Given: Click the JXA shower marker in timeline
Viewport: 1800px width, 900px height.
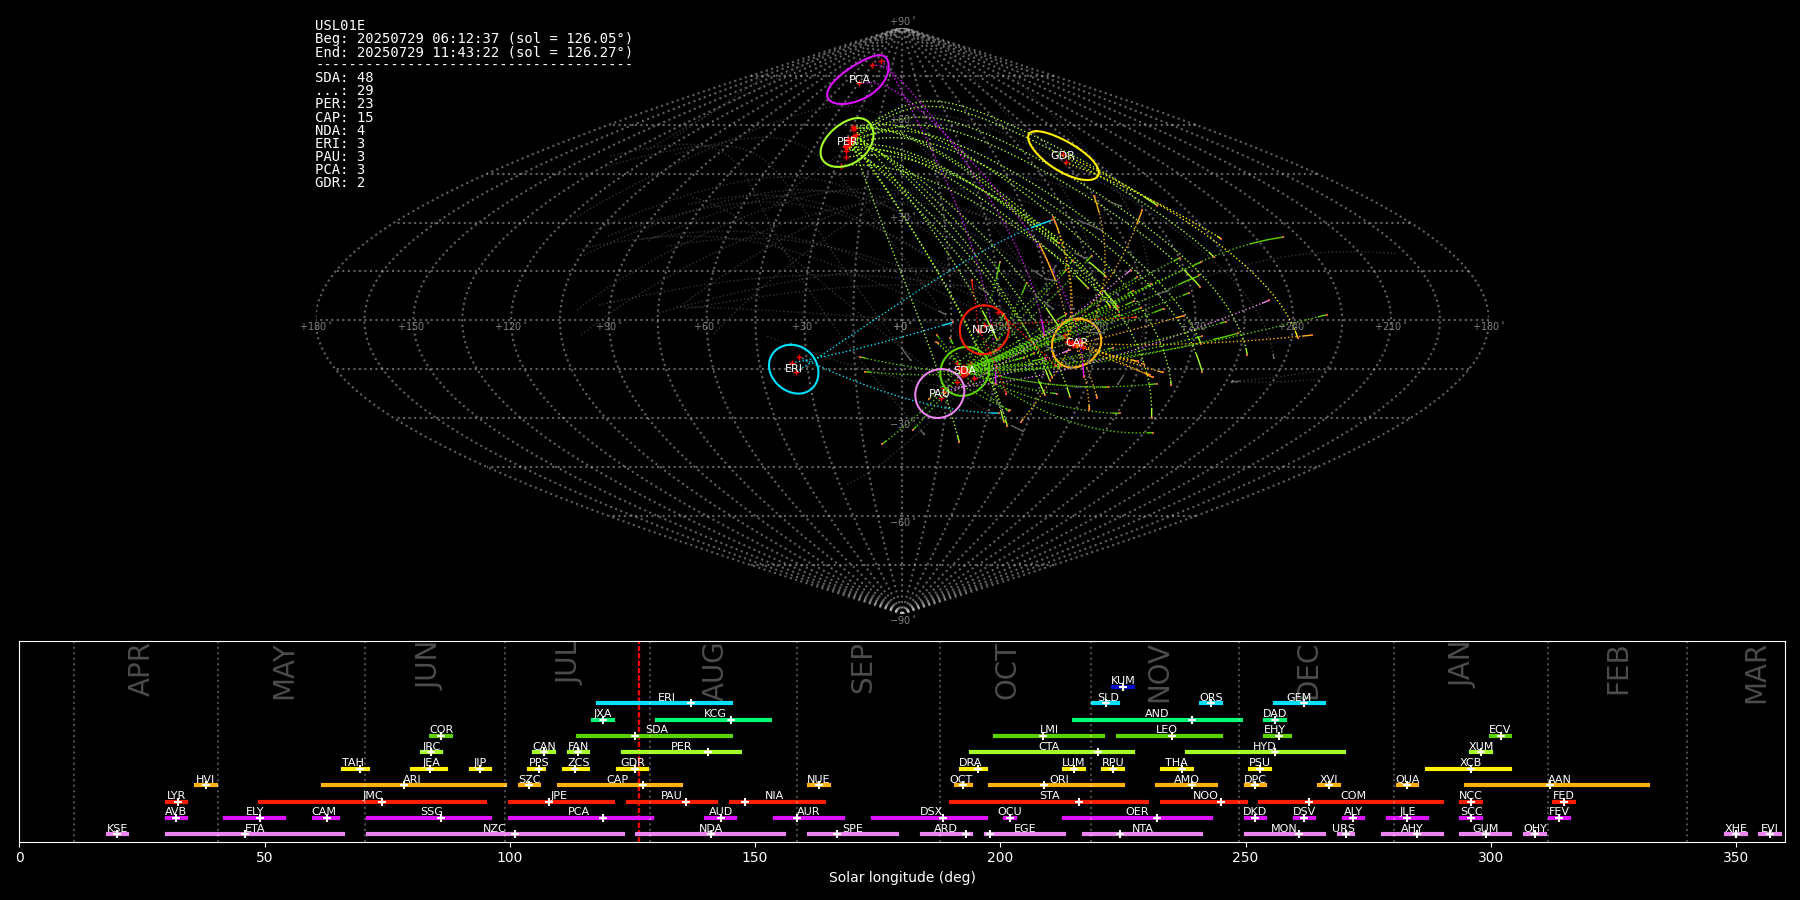Looking at the screenshot, I should pos(603,719).
